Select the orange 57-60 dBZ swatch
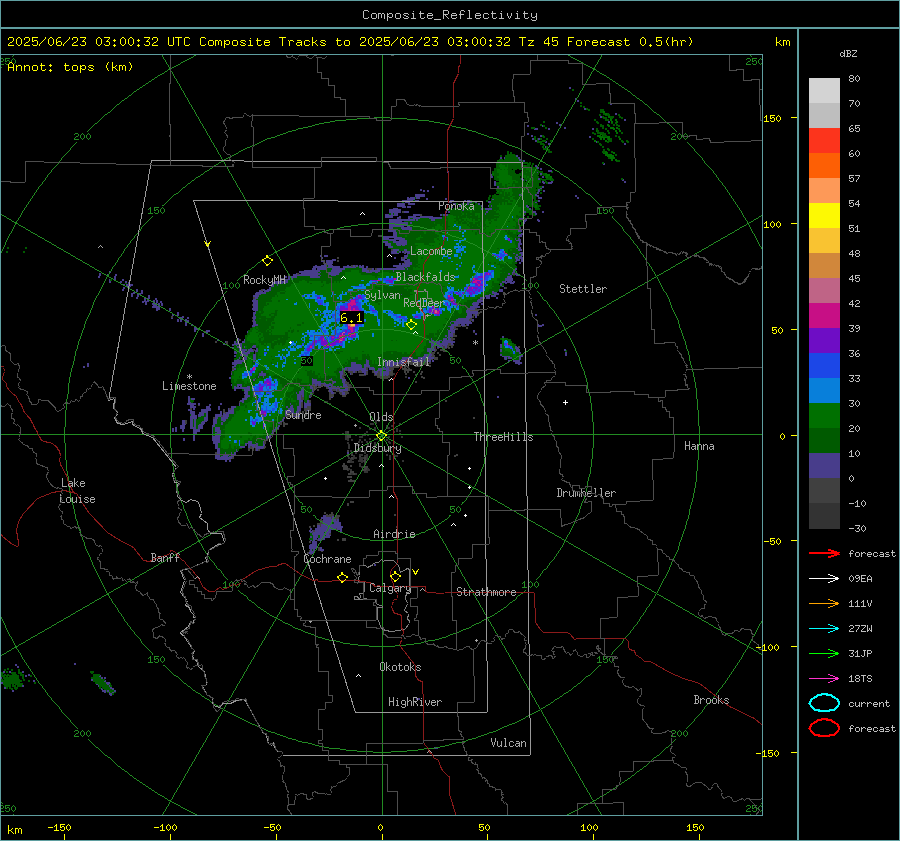 (x=824, y=166)
